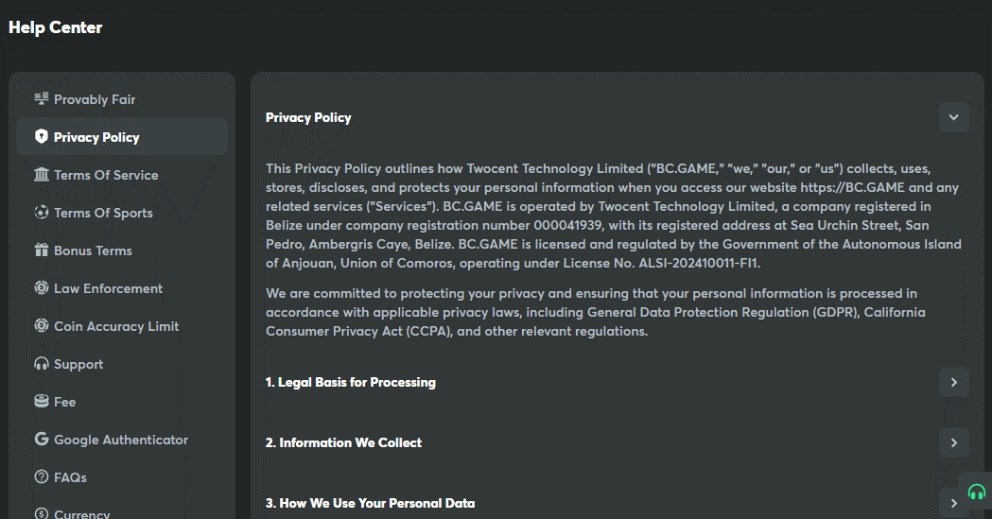Open the floating live support headset button
This screenshot has width=992, height=519.
[x=976, y=492]
